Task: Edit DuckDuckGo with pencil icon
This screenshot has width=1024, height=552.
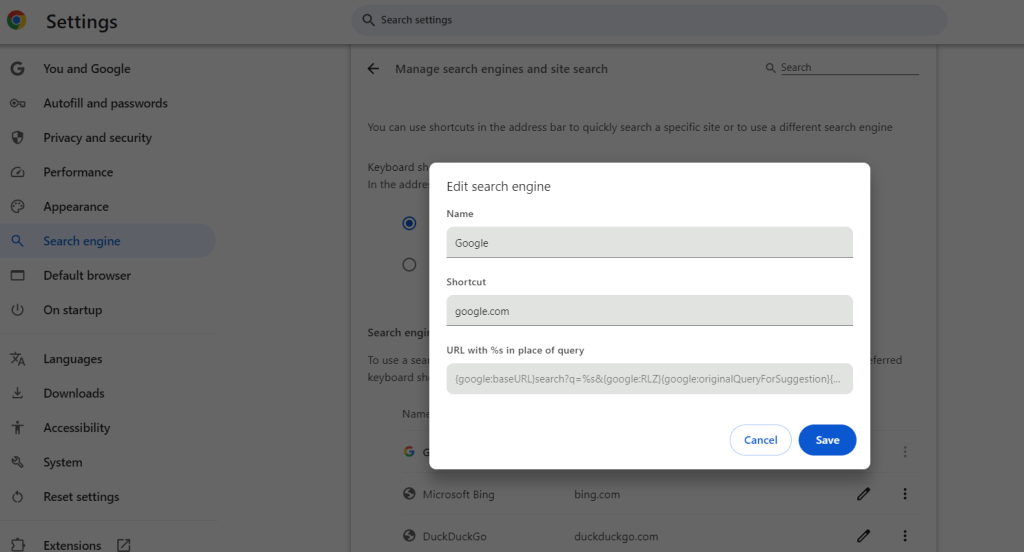Action: coord(863,536)
